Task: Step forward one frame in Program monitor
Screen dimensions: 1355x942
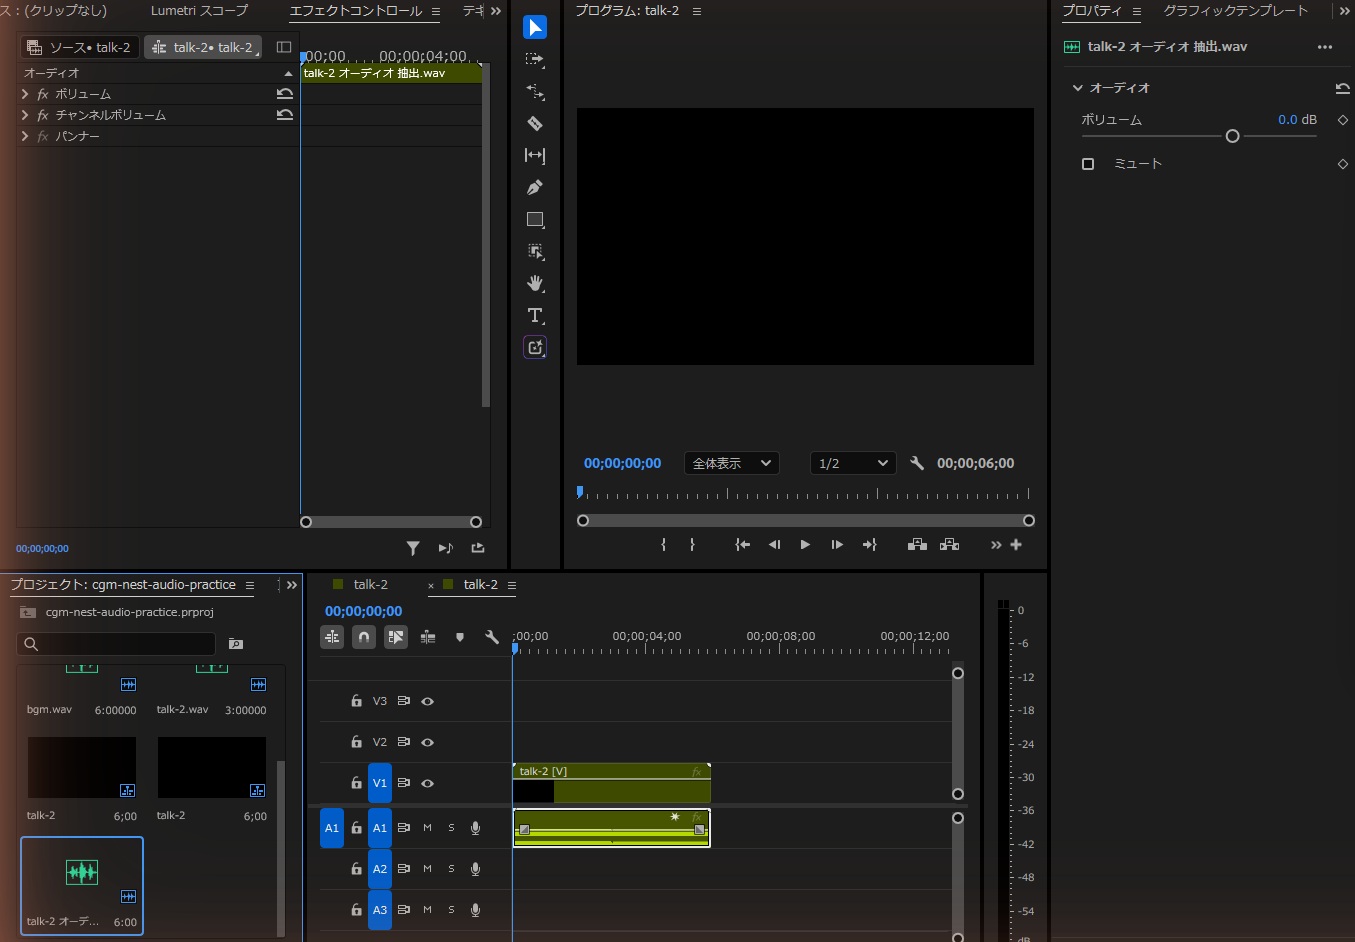Action: tap(837, 545)
